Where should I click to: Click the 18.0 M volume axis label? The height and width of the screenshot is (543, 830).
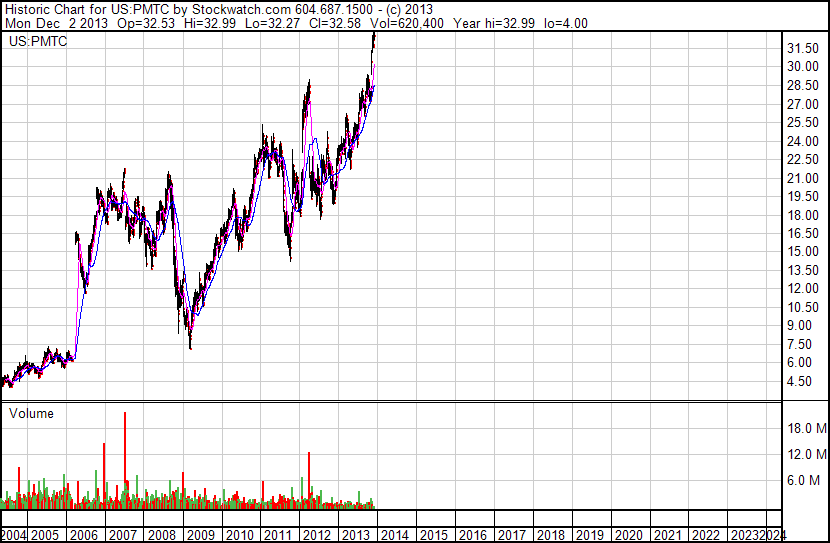click(x=807, y=428)
